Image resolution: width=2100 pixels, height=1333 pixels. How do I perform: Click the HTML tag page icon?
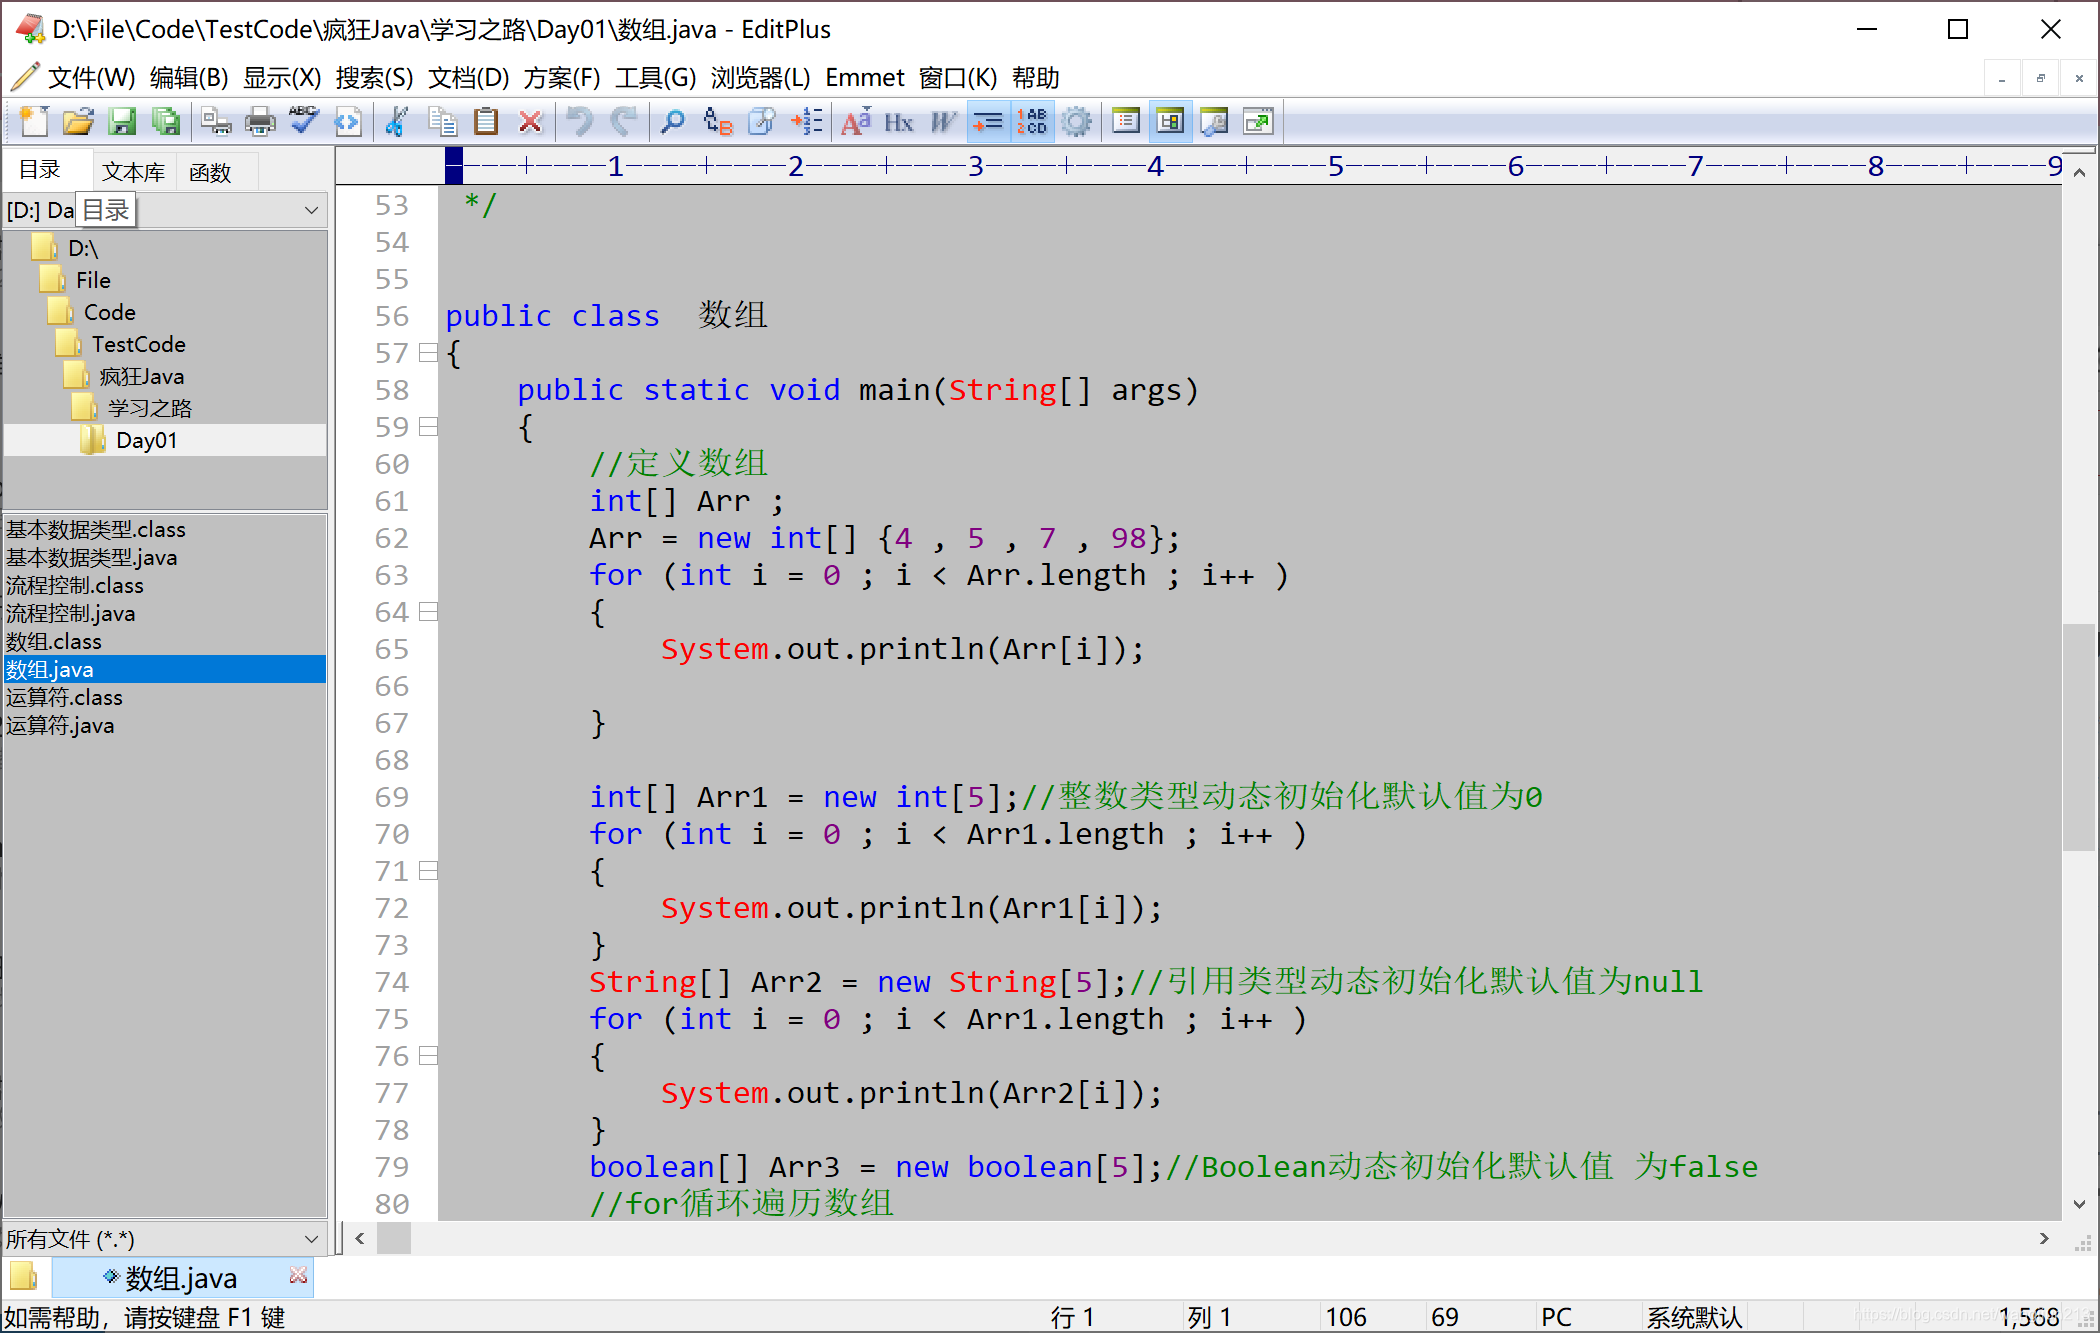coord(348,122)
